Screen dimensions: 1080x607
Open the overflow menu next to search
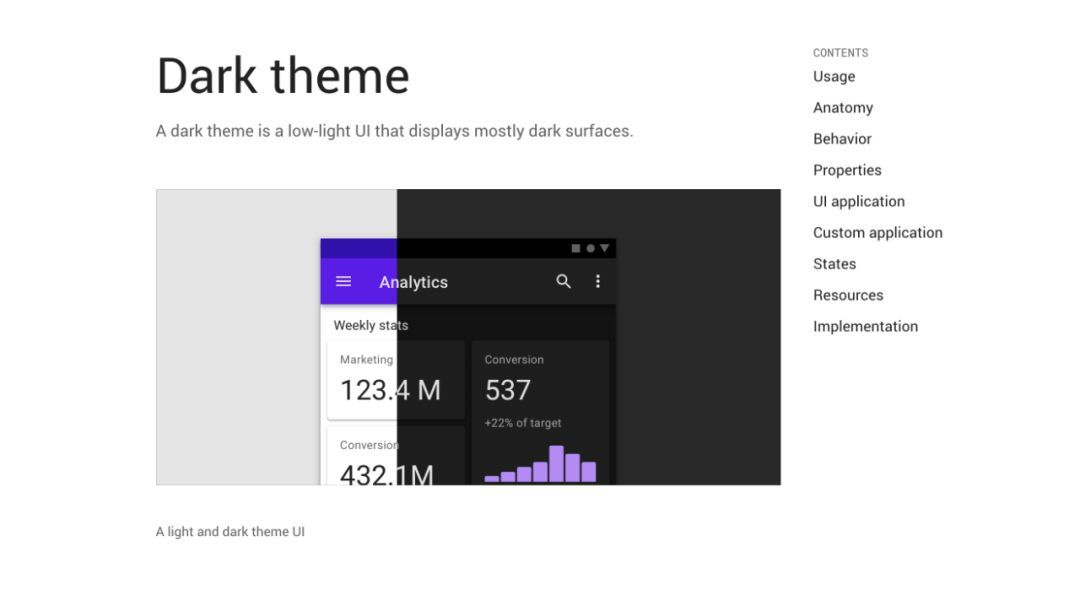point(598,281)
